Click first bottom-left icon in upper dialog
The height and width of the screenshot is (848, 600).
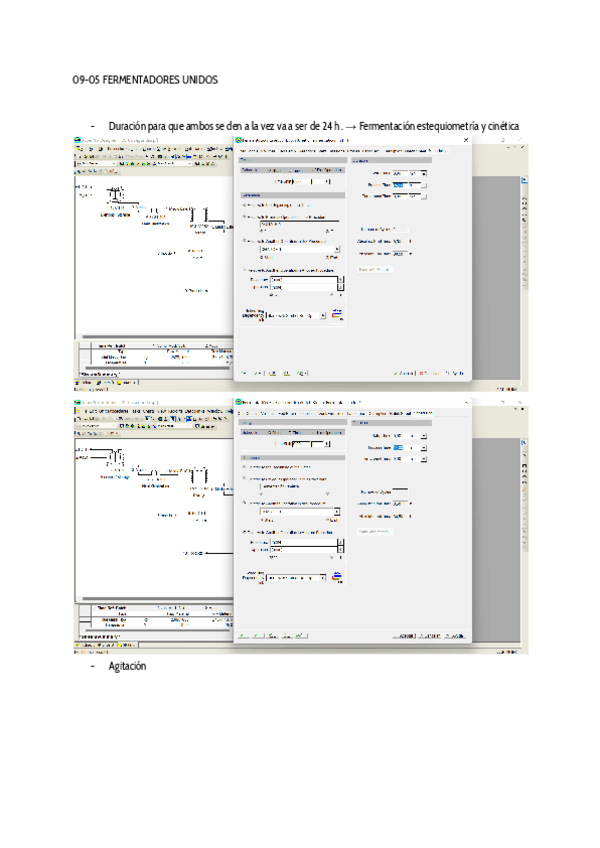tap(244, 372)
